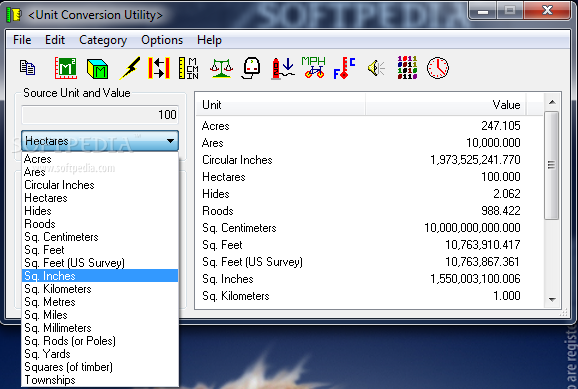
Task: Click the 10,763,910.417 value cell
Action: point(483,245)
